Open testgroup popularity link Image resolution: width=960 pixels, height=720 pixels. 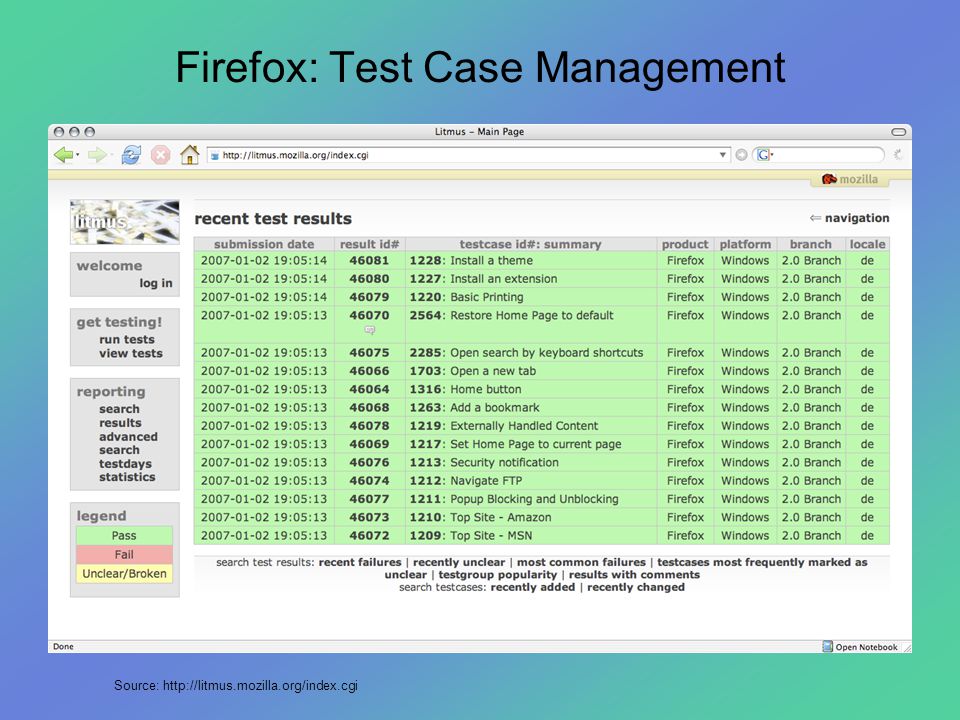tap(498, 576)
